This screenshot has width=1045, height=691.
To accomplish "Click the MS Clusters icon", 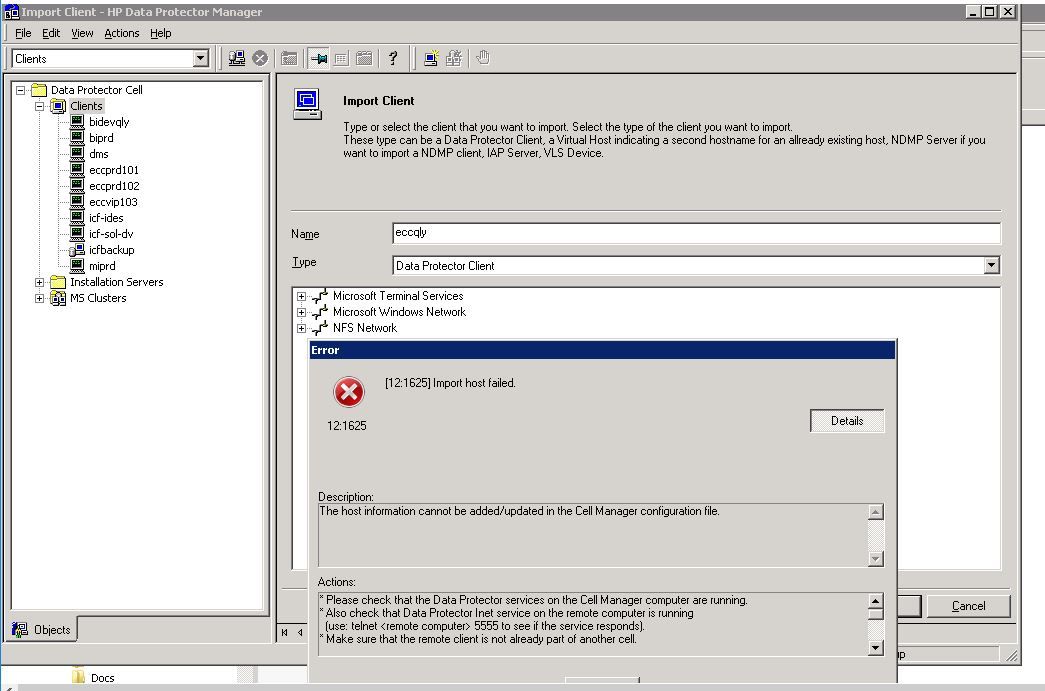I will coord(58,298).
